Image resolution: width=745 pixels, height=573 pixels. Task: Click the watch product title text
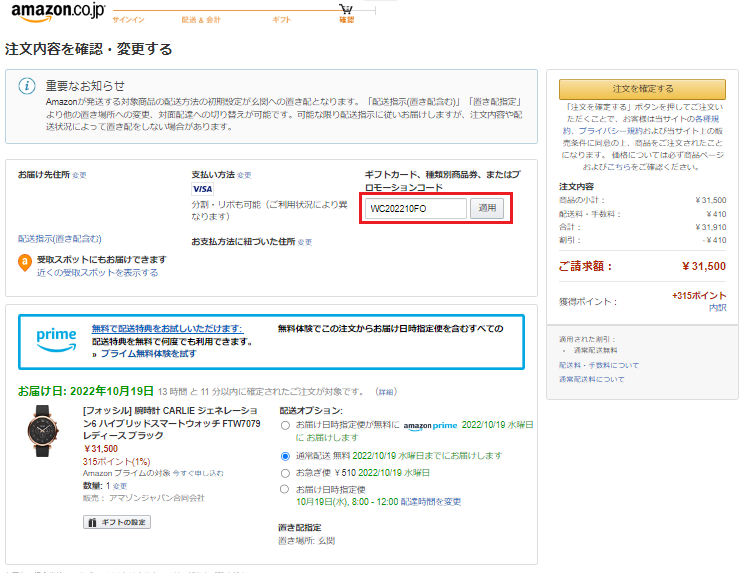[172, 423]
